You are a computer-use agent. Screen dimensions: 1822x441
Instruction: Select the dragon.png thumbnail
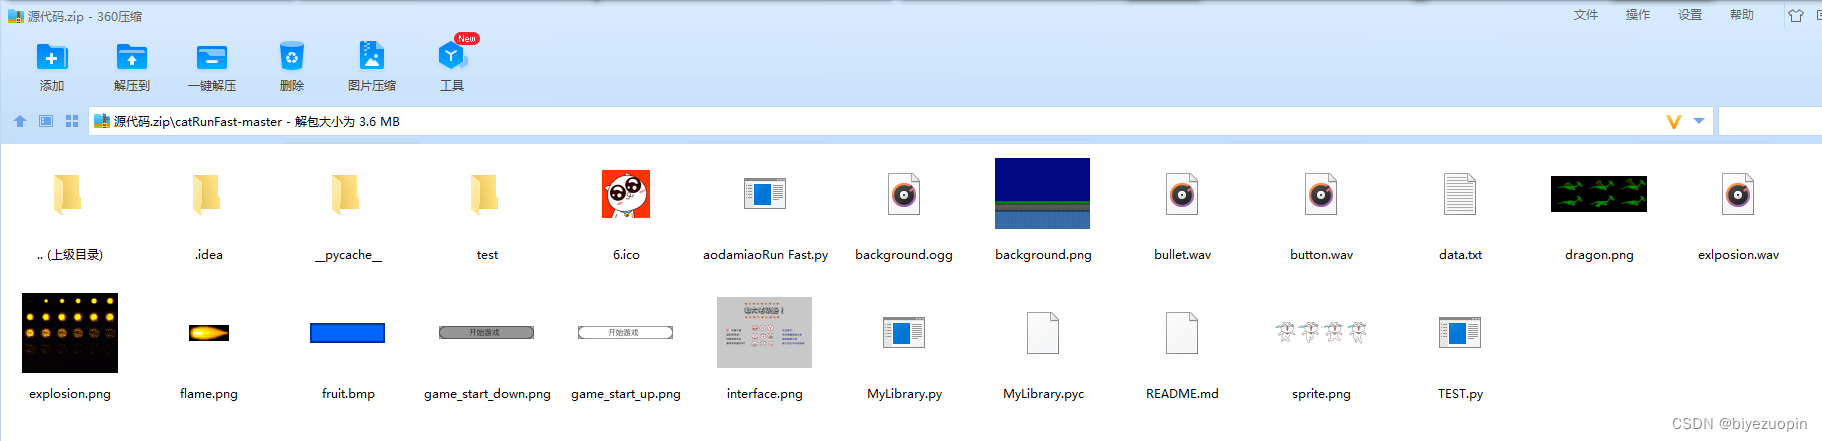[1599, 194]
